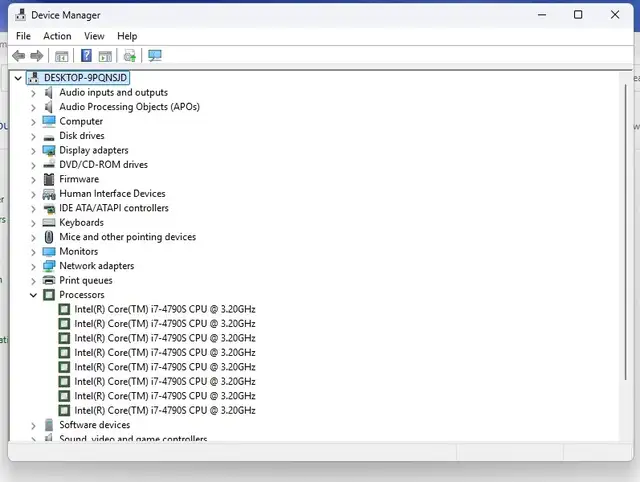Expand the Keyboards category
This screenshot has height=482, width=640.
33,224
